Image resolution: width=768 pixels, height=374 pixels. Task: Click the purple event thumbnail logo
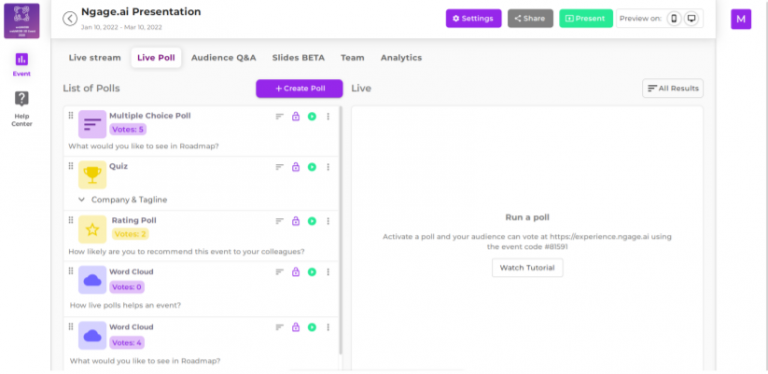(x=22, y=21)
